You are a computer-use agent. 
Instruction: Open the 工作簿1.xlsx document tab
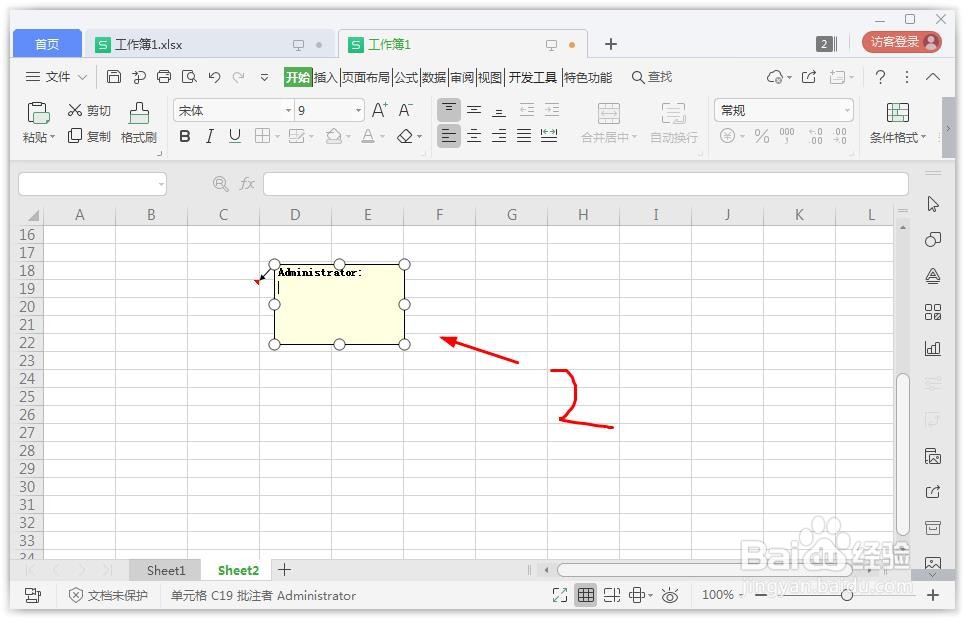coord(209,44)
